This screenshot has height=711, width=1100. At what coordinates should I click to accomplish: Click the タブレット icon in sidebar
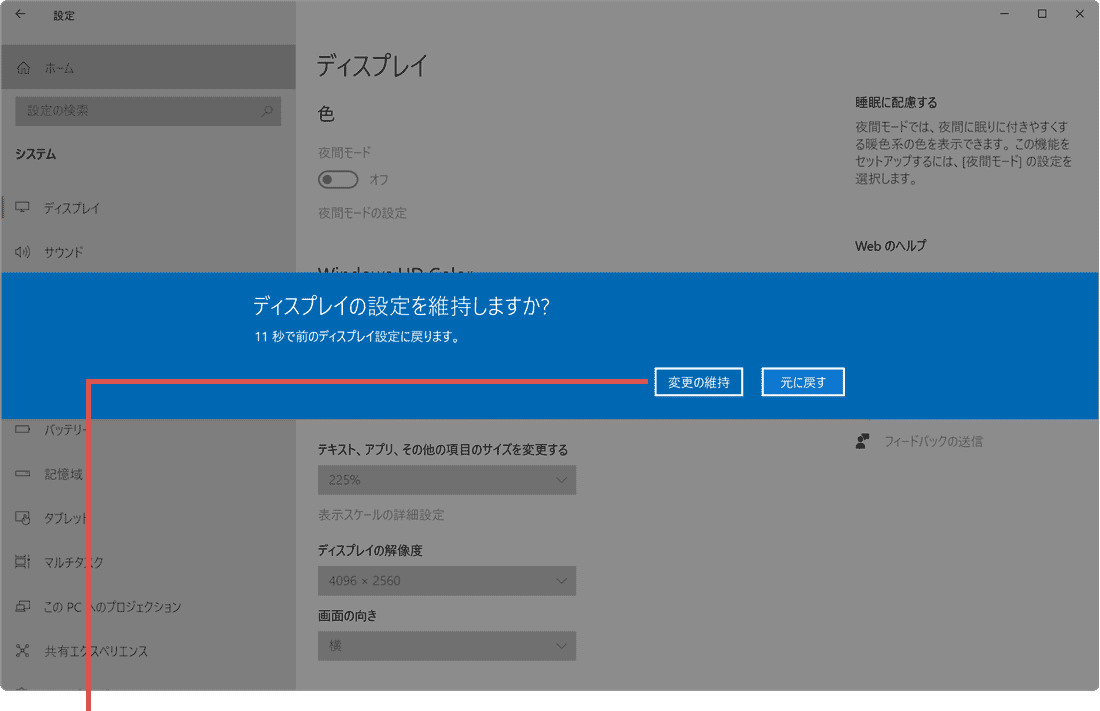[x=22, y=518]
